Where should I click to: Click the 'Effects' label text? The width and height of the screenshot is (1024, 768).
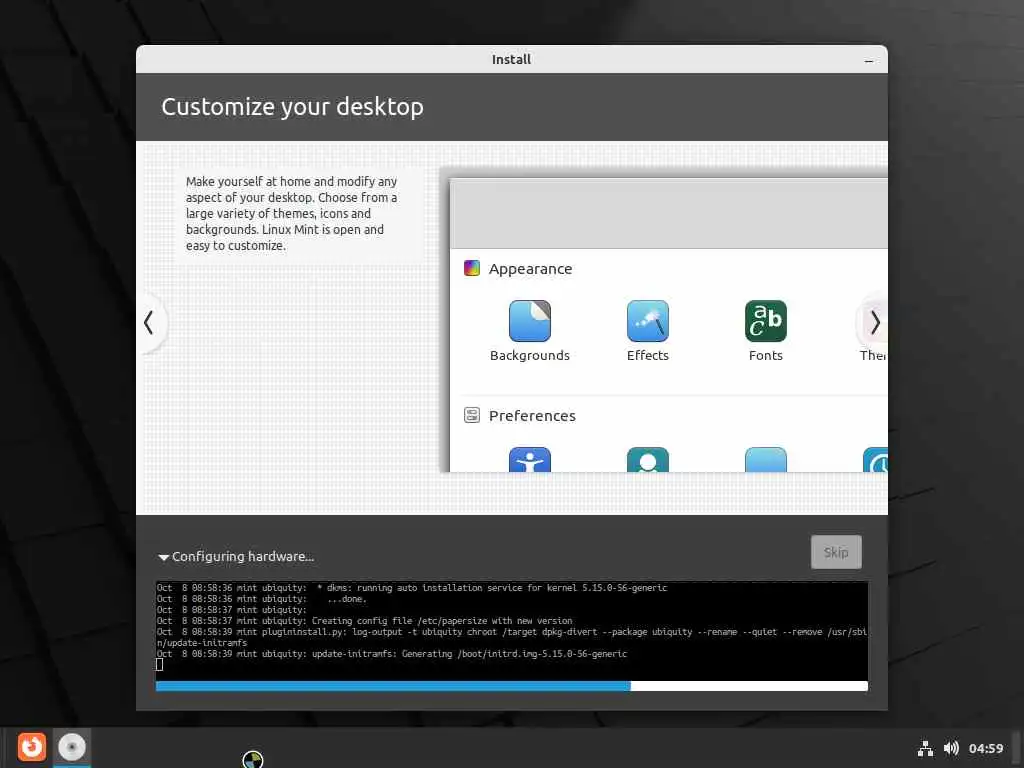647,355
